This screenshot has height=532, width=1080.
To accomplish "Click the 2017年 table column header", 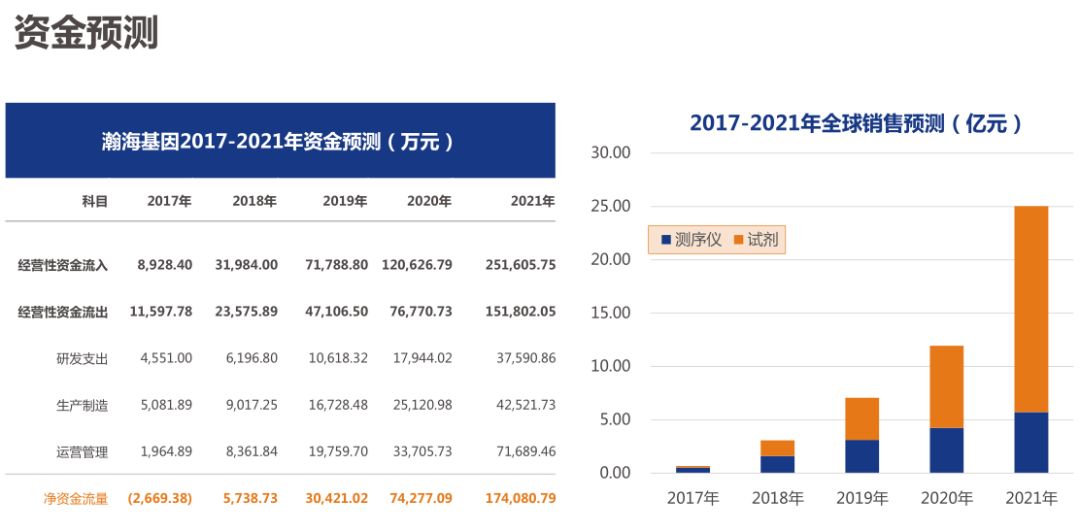I will click(x=169, y=202).
